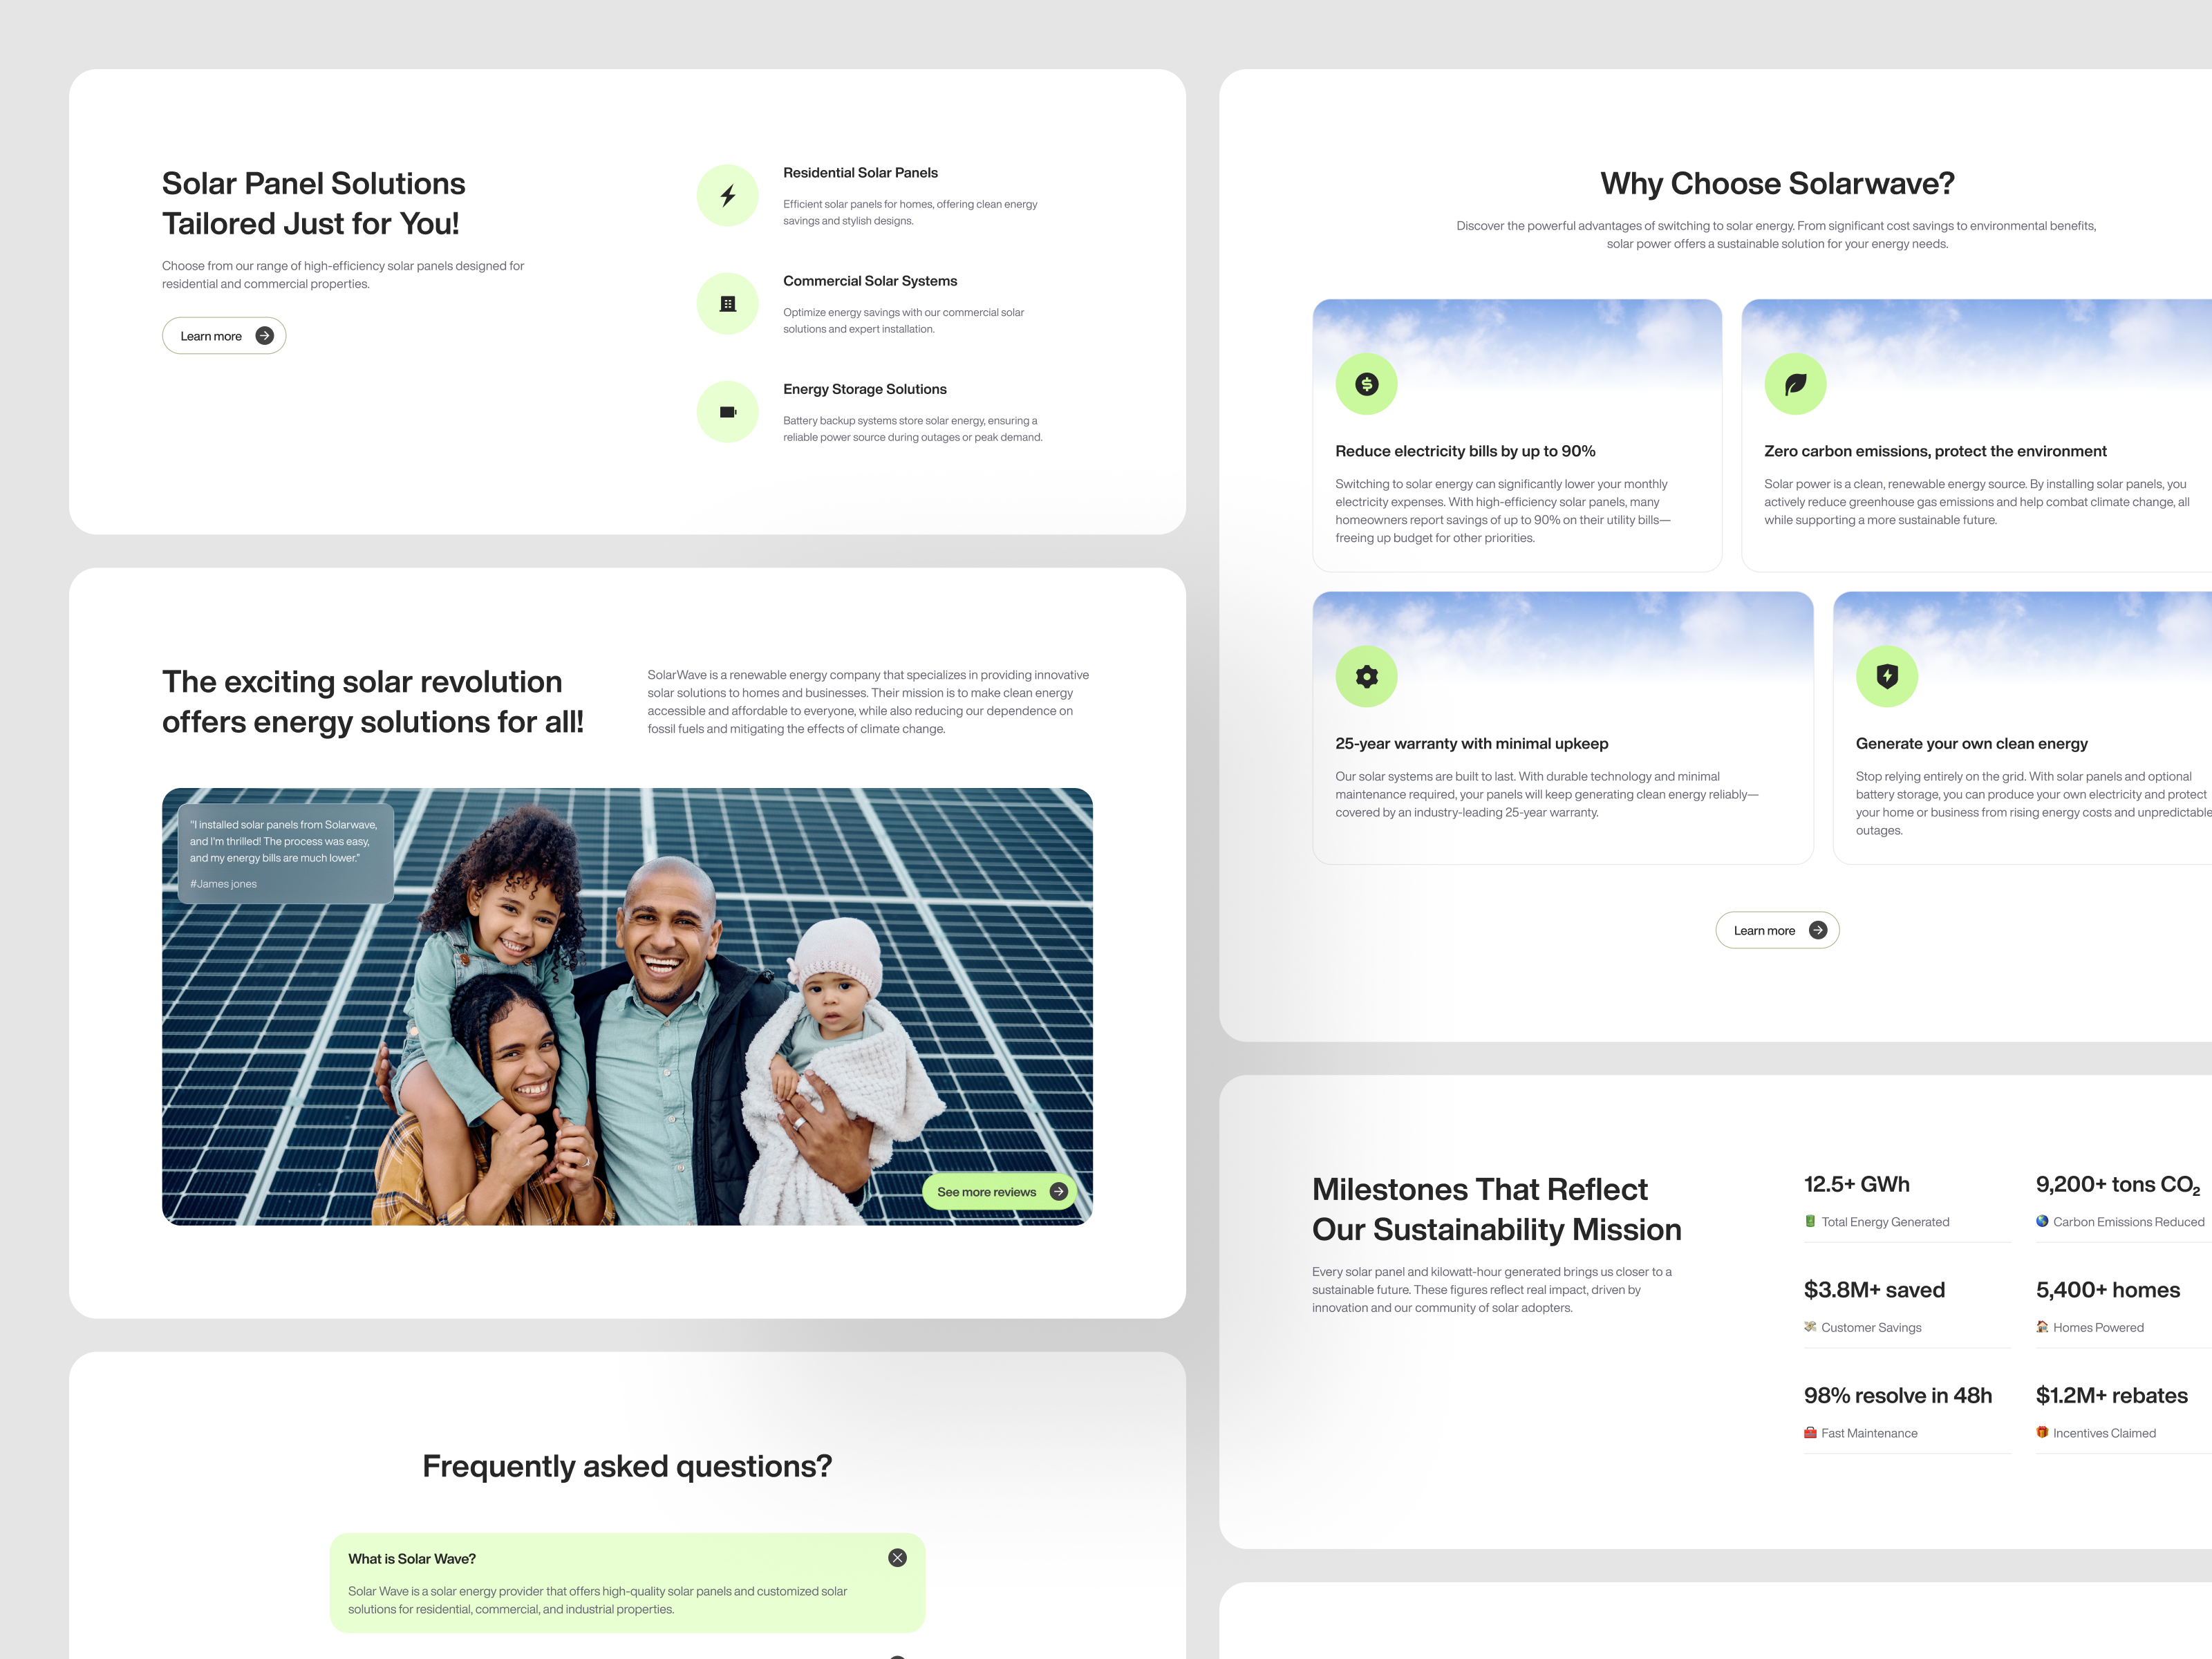Click the #James jones tag in testimonial

[223, 884]
